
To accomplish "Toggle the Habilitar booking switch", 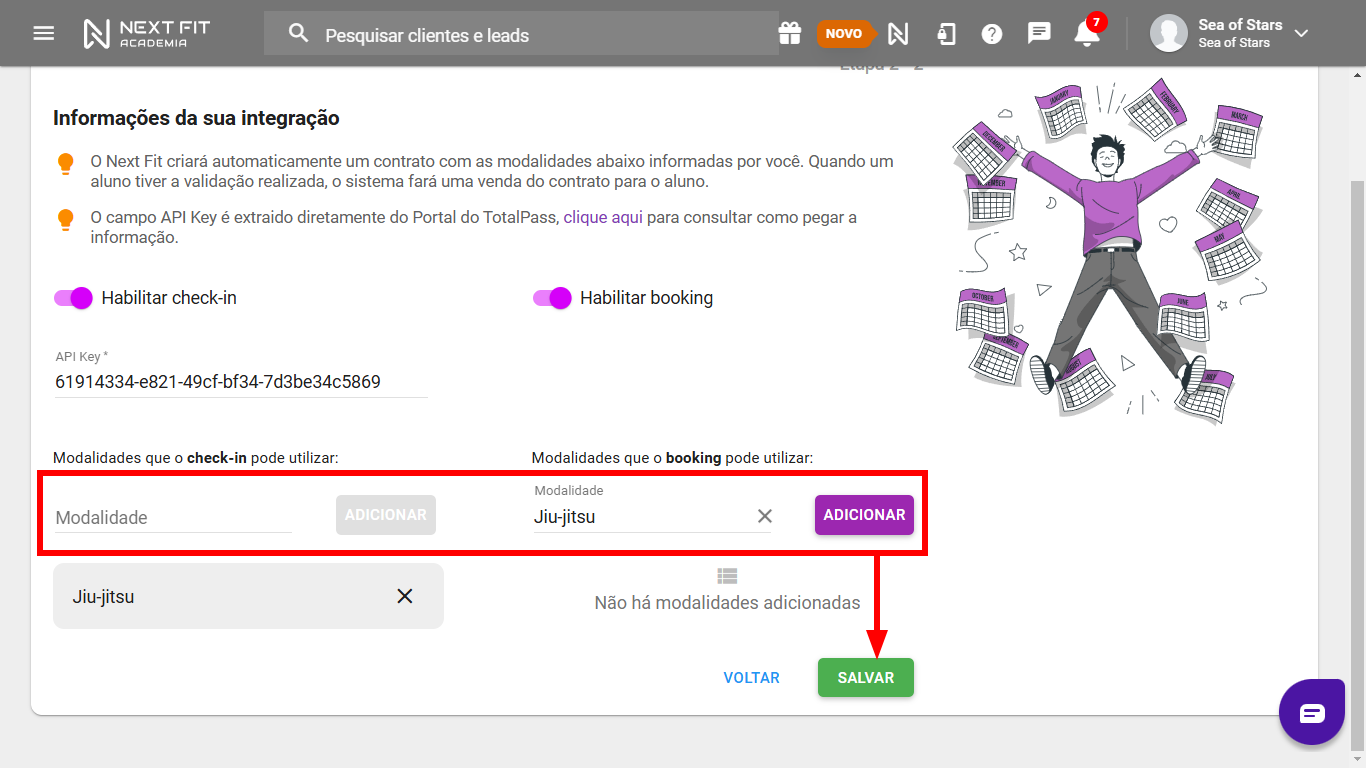I will pos(552,298).
